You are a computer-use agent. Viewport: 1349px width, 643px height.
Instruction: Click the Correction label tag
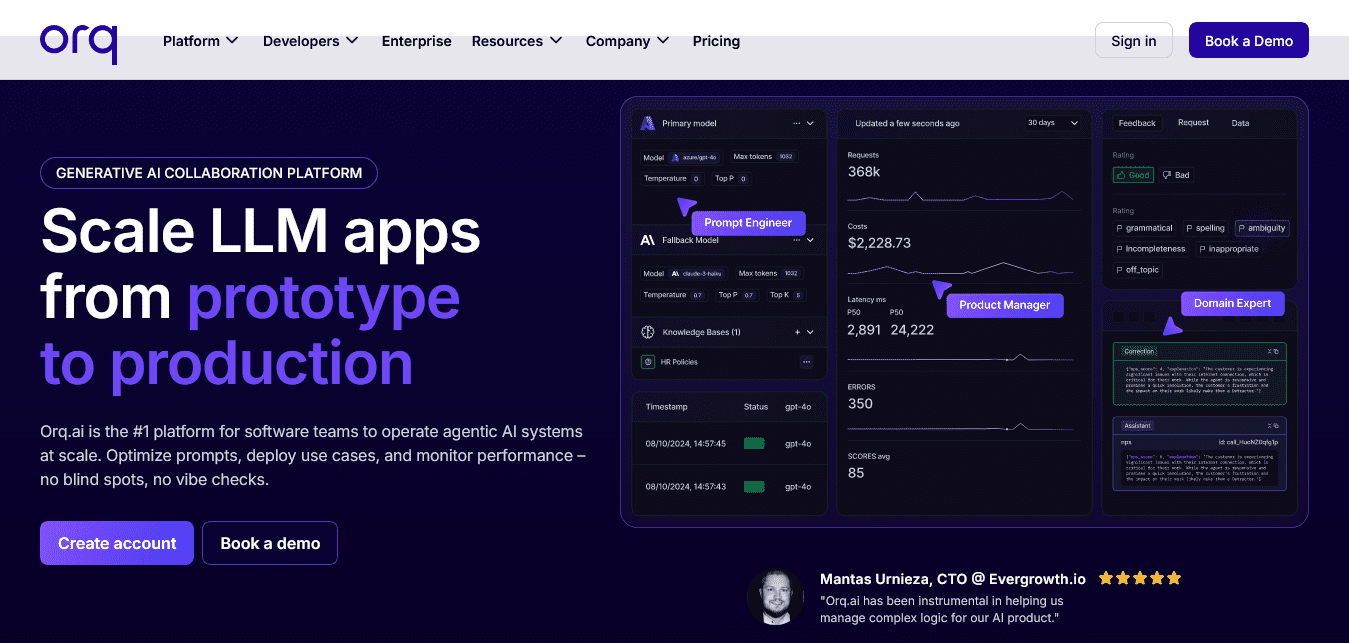[x=1139, y=352]
